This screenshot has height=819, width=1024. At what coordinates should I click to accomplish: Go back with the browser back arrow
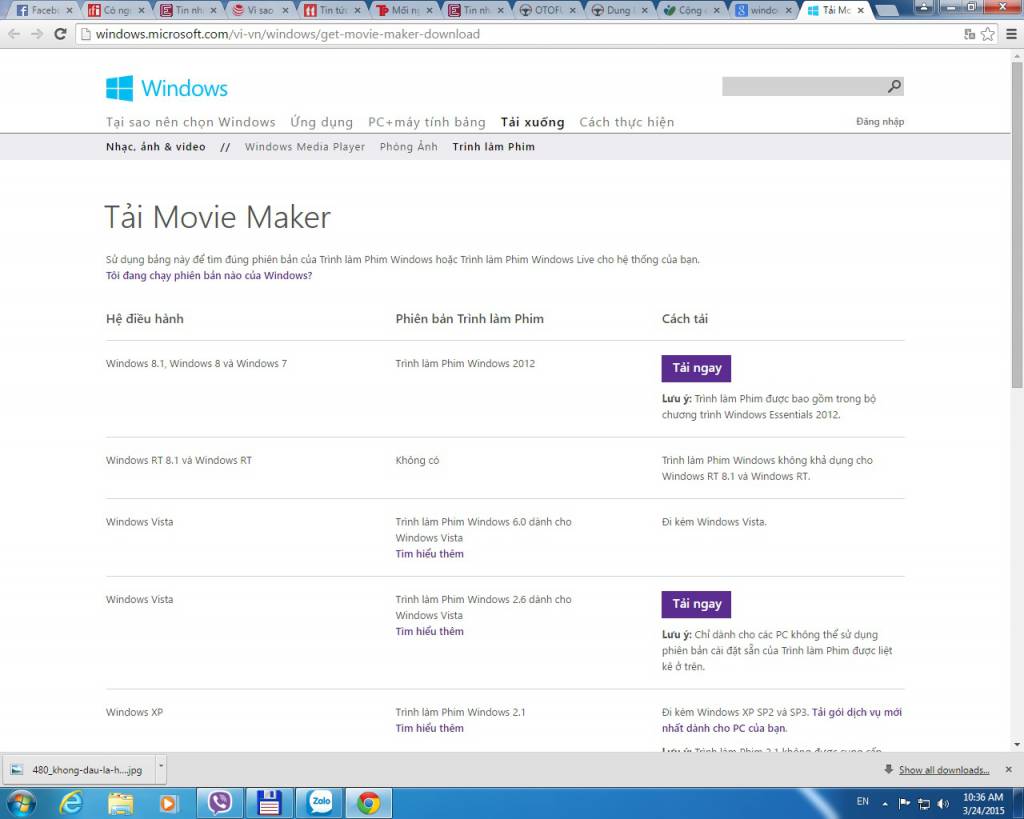pos(14,34)
